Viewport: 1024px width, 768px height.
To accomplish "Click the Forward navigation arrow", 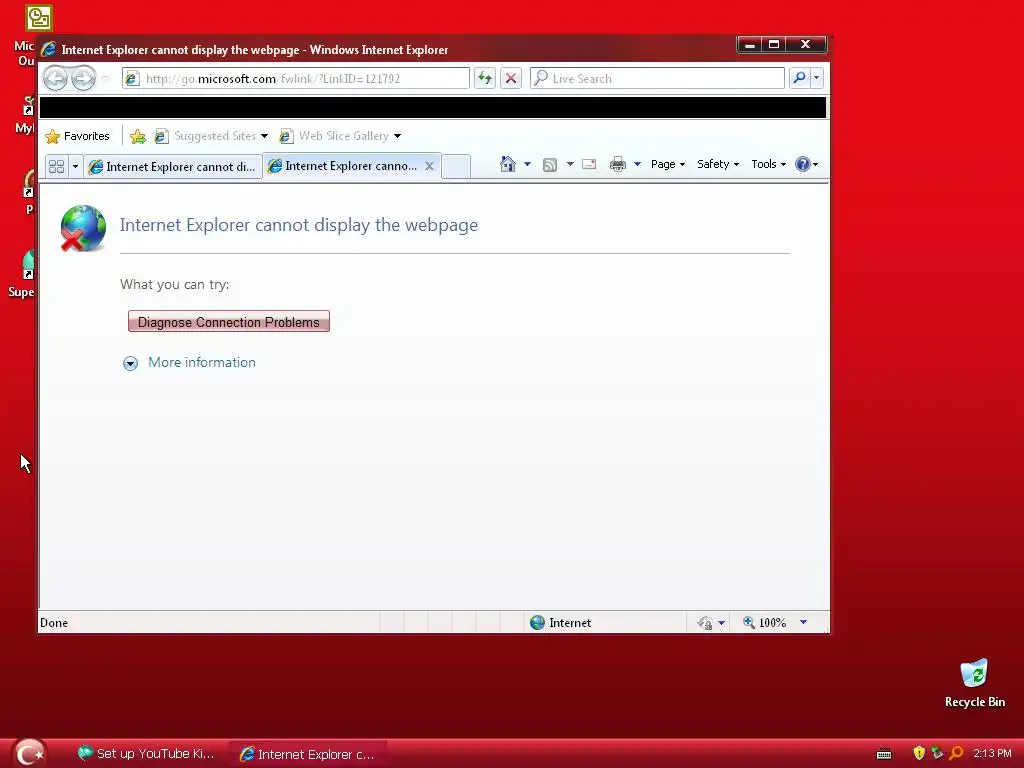I will [83, 78].
